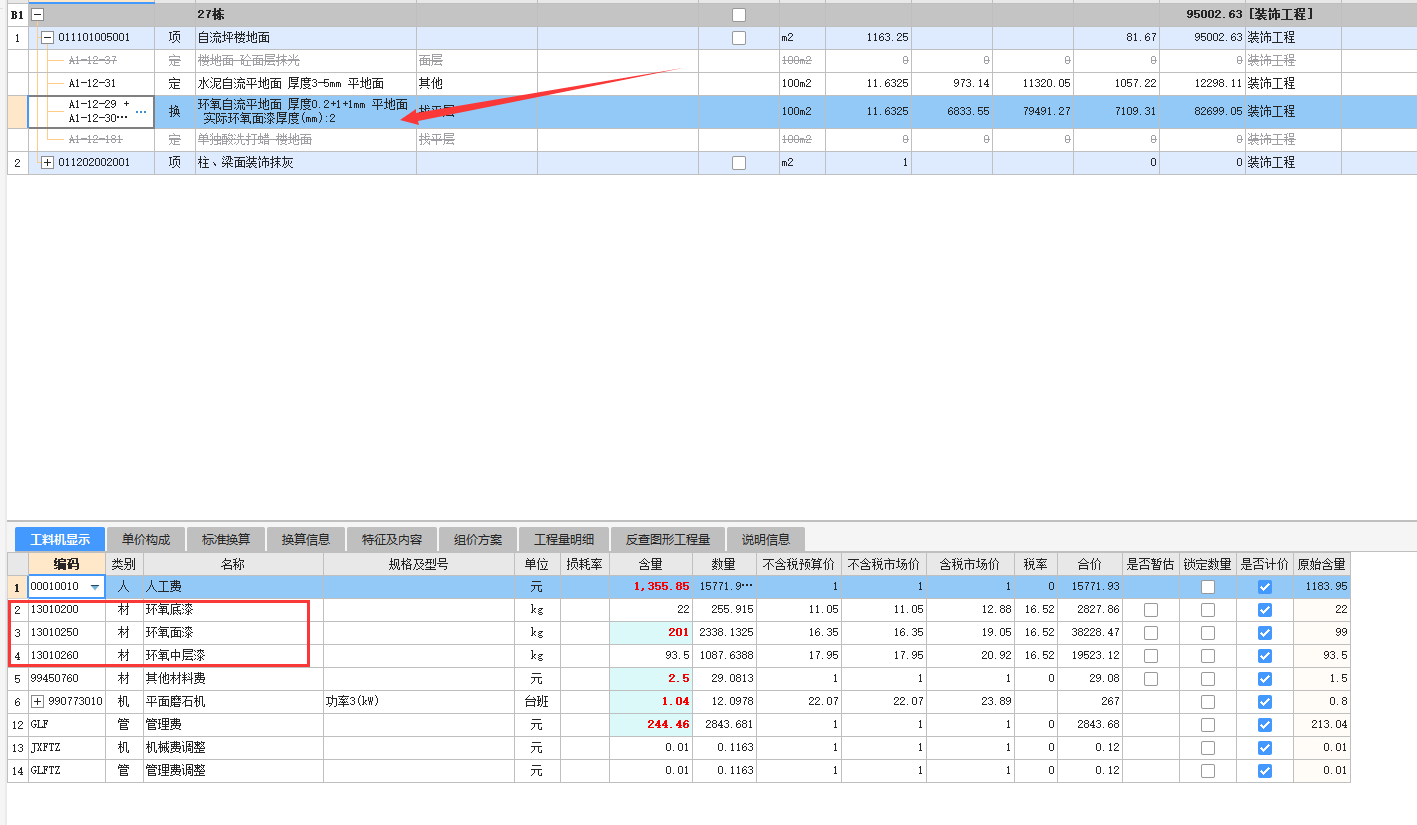Uncheck 是否计价 for 管理费调整 row
Image resolution: width=1417 pixels, height=825 pixels.
1265,770
